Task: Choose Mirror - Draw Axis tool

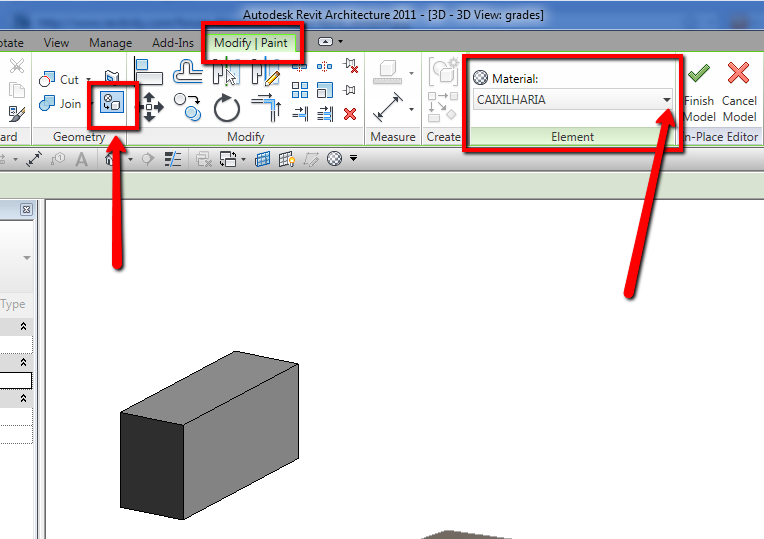Action: tap(266, 73)
